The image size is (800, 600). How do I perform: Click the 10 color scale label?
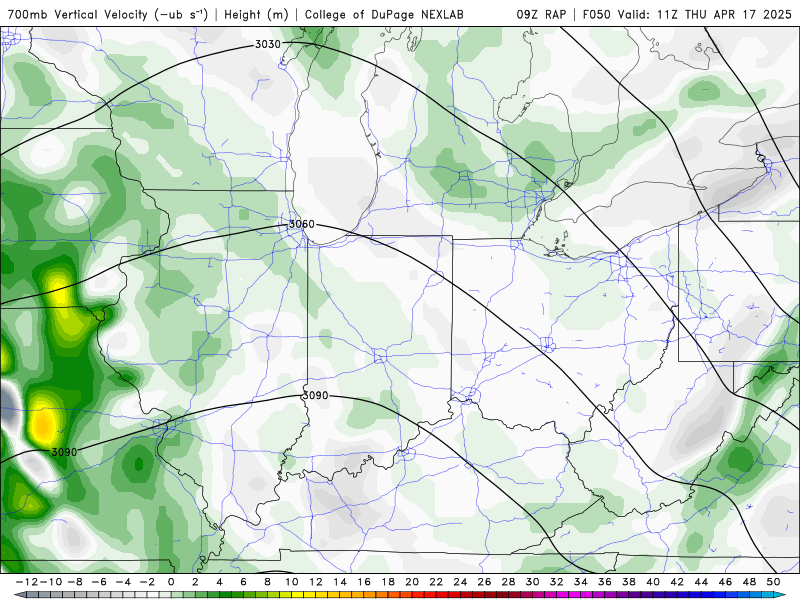(x=291, y=582)
